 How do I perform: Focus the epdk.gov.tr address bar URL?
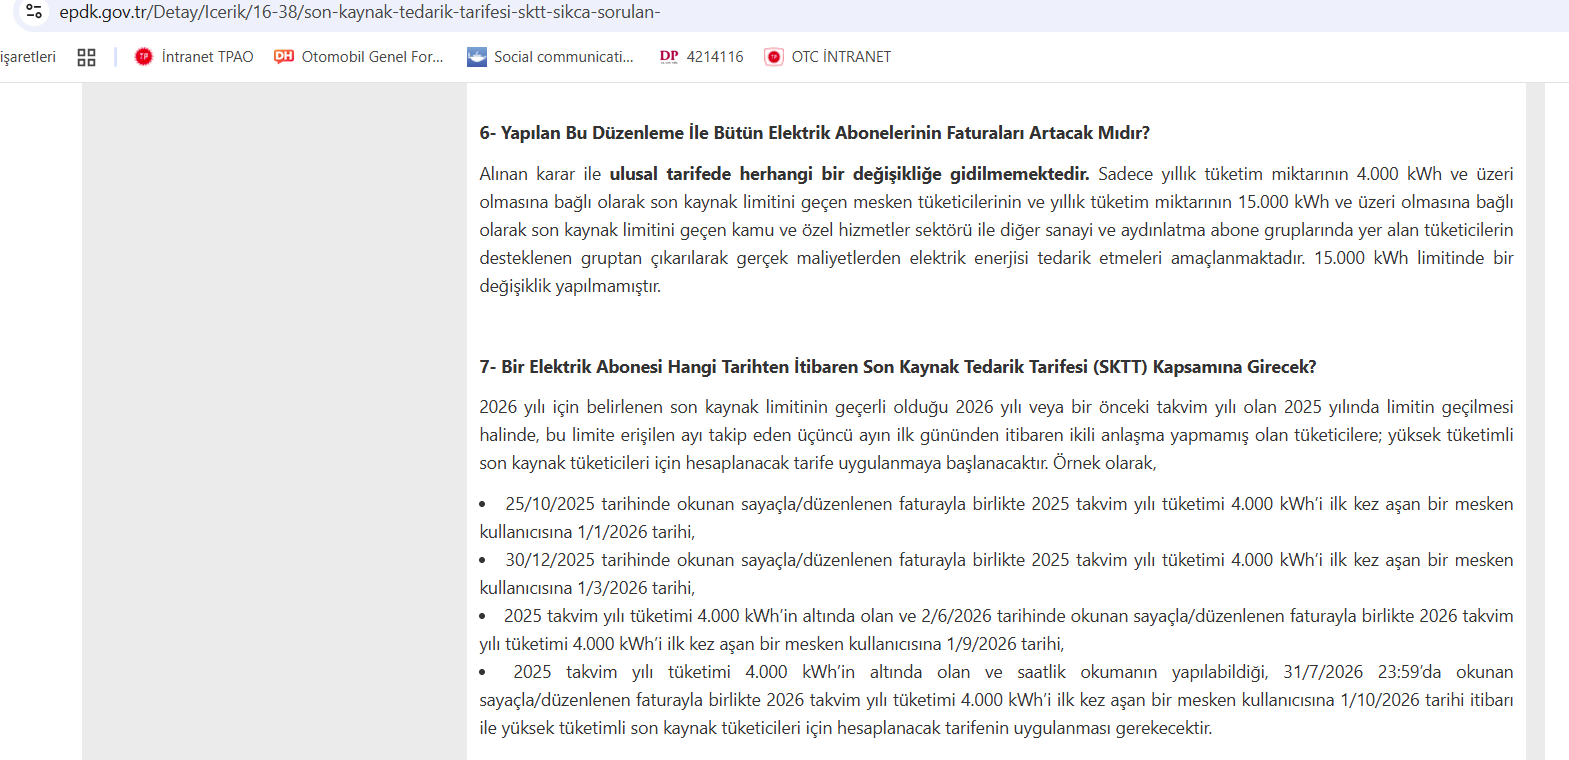(360, 12)
